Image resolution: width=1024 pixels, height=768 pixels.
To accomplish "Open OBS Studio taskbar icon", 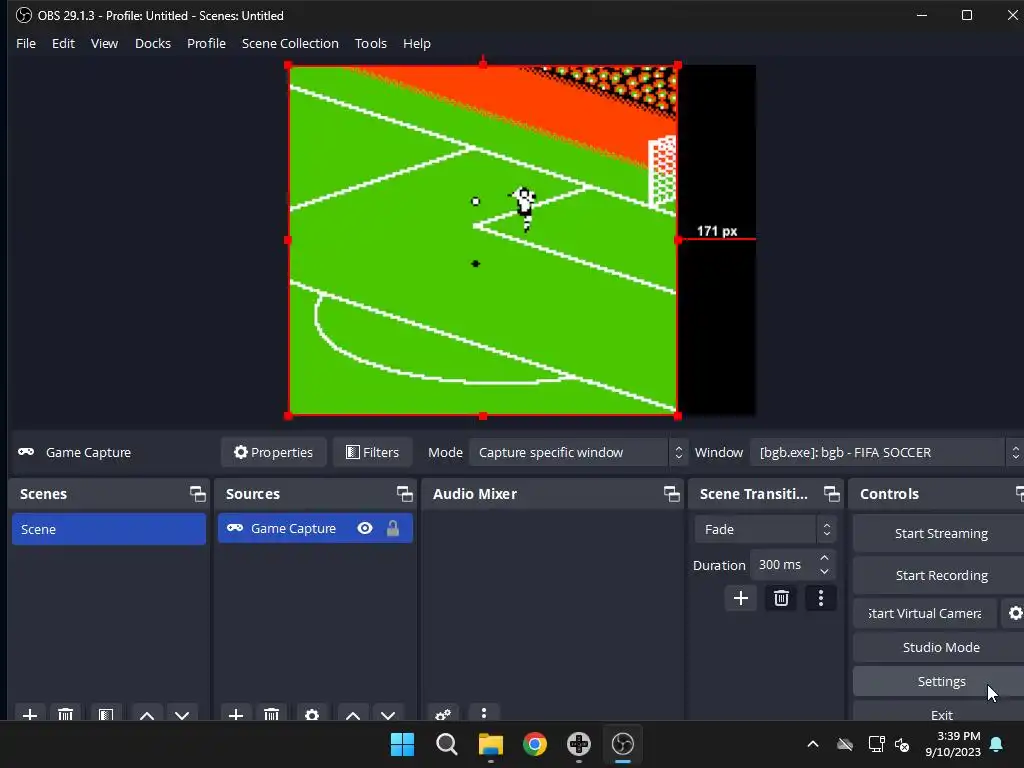I will click(622, 744).
